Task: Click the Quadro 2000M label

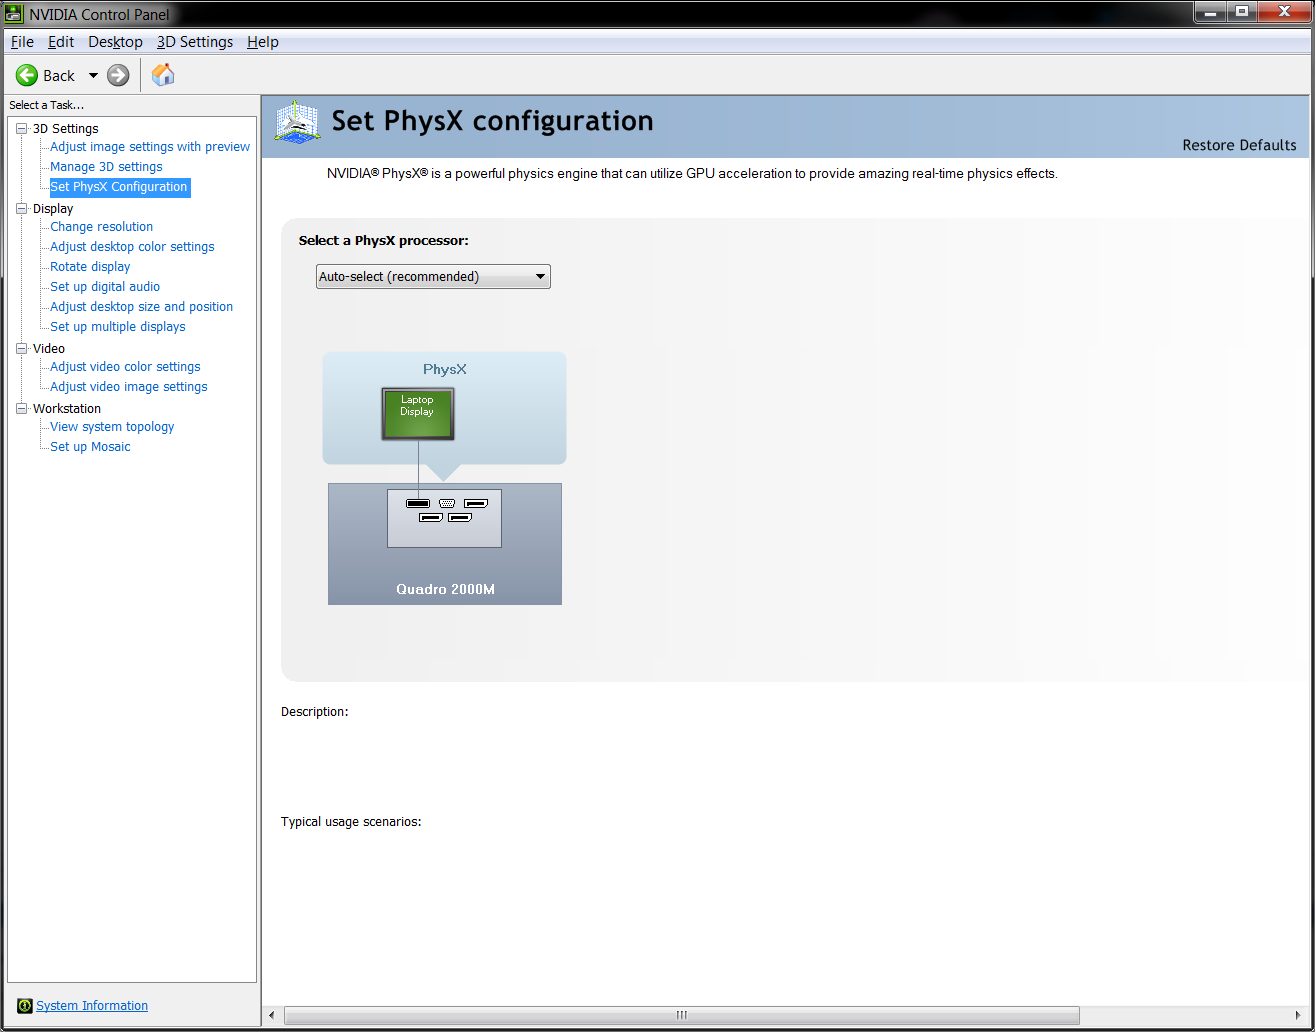Action: (x=445, y=589)
